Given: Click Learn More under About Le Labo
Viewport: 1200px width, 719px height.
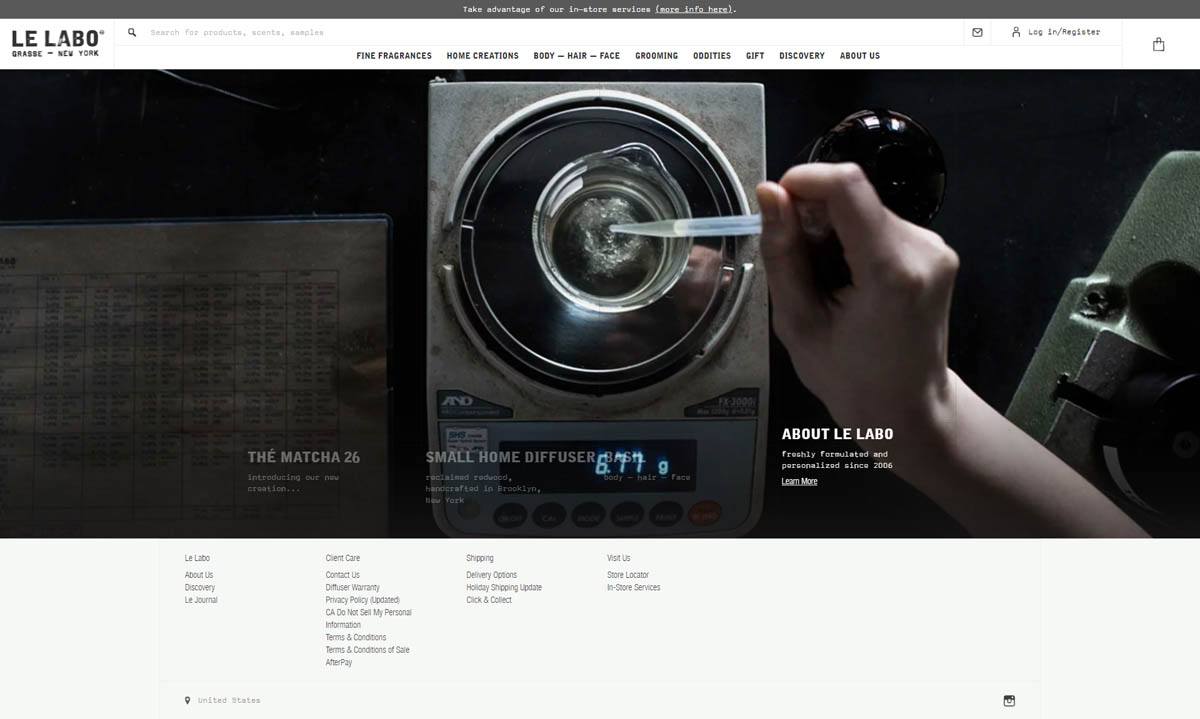Looking at the screenshot, I should (x=799, y=481).
